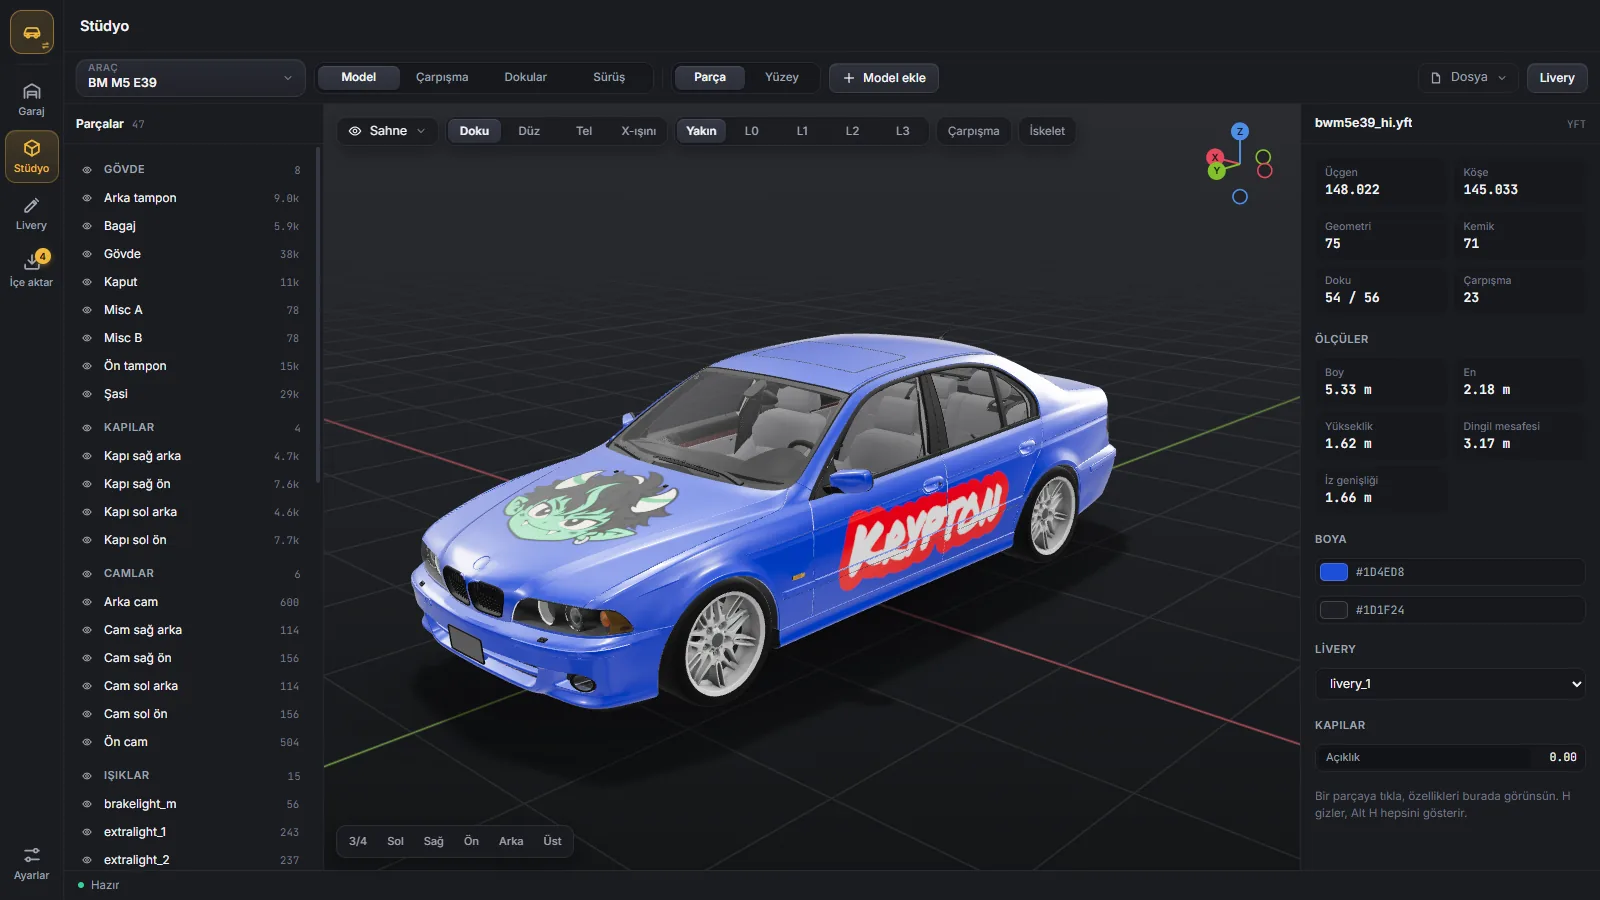The width and height of the screenshot is (1600, 900).
Task: Select the Yüzey mode tab
Action: (x=782, y=77)
